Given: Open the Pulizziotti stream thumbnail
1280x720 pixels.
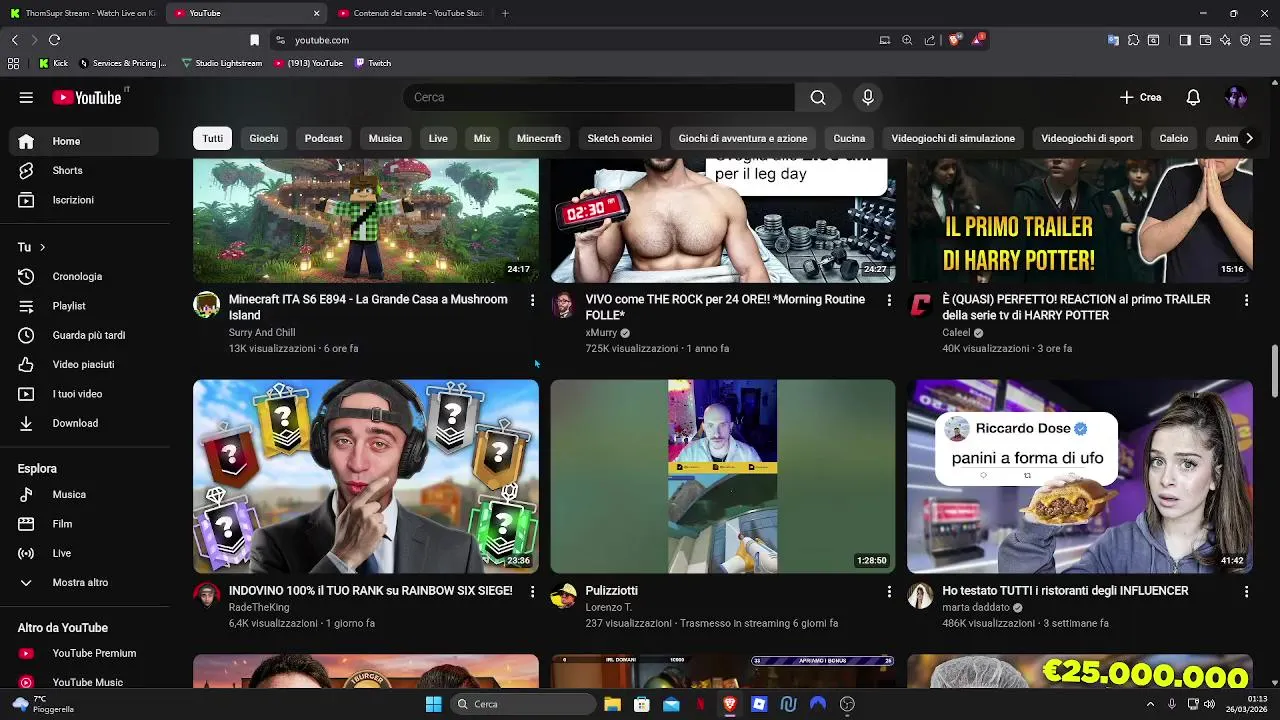Looking at the screenshot, I should click(x=723, y=476).
